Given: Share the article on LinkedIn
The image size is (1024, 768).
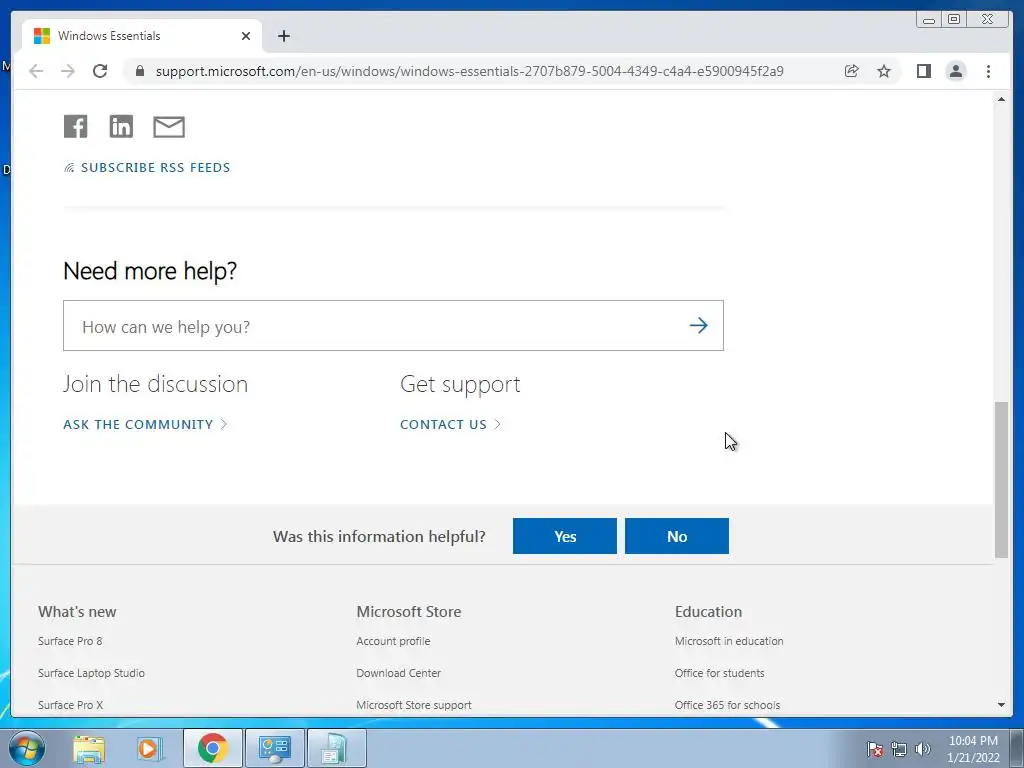Looking at the screenshot, I should [121, 126].
